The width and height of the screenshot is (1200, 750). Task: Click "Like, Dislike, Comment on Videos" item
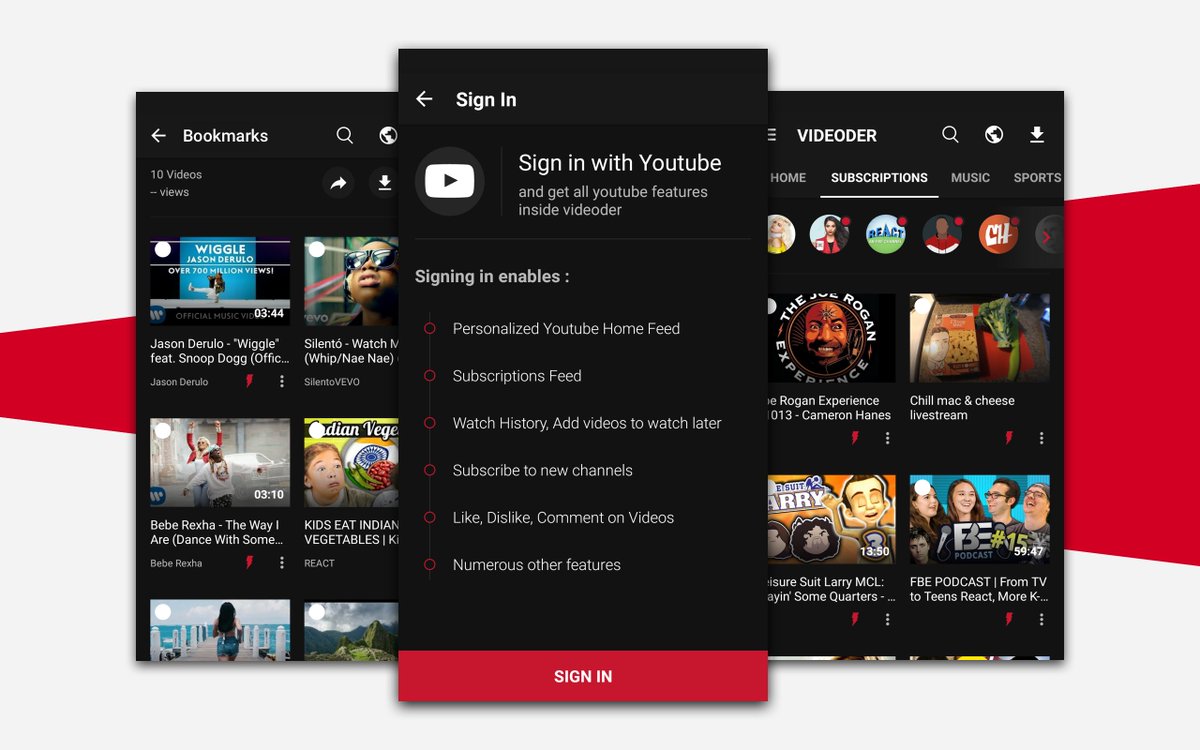563,517
